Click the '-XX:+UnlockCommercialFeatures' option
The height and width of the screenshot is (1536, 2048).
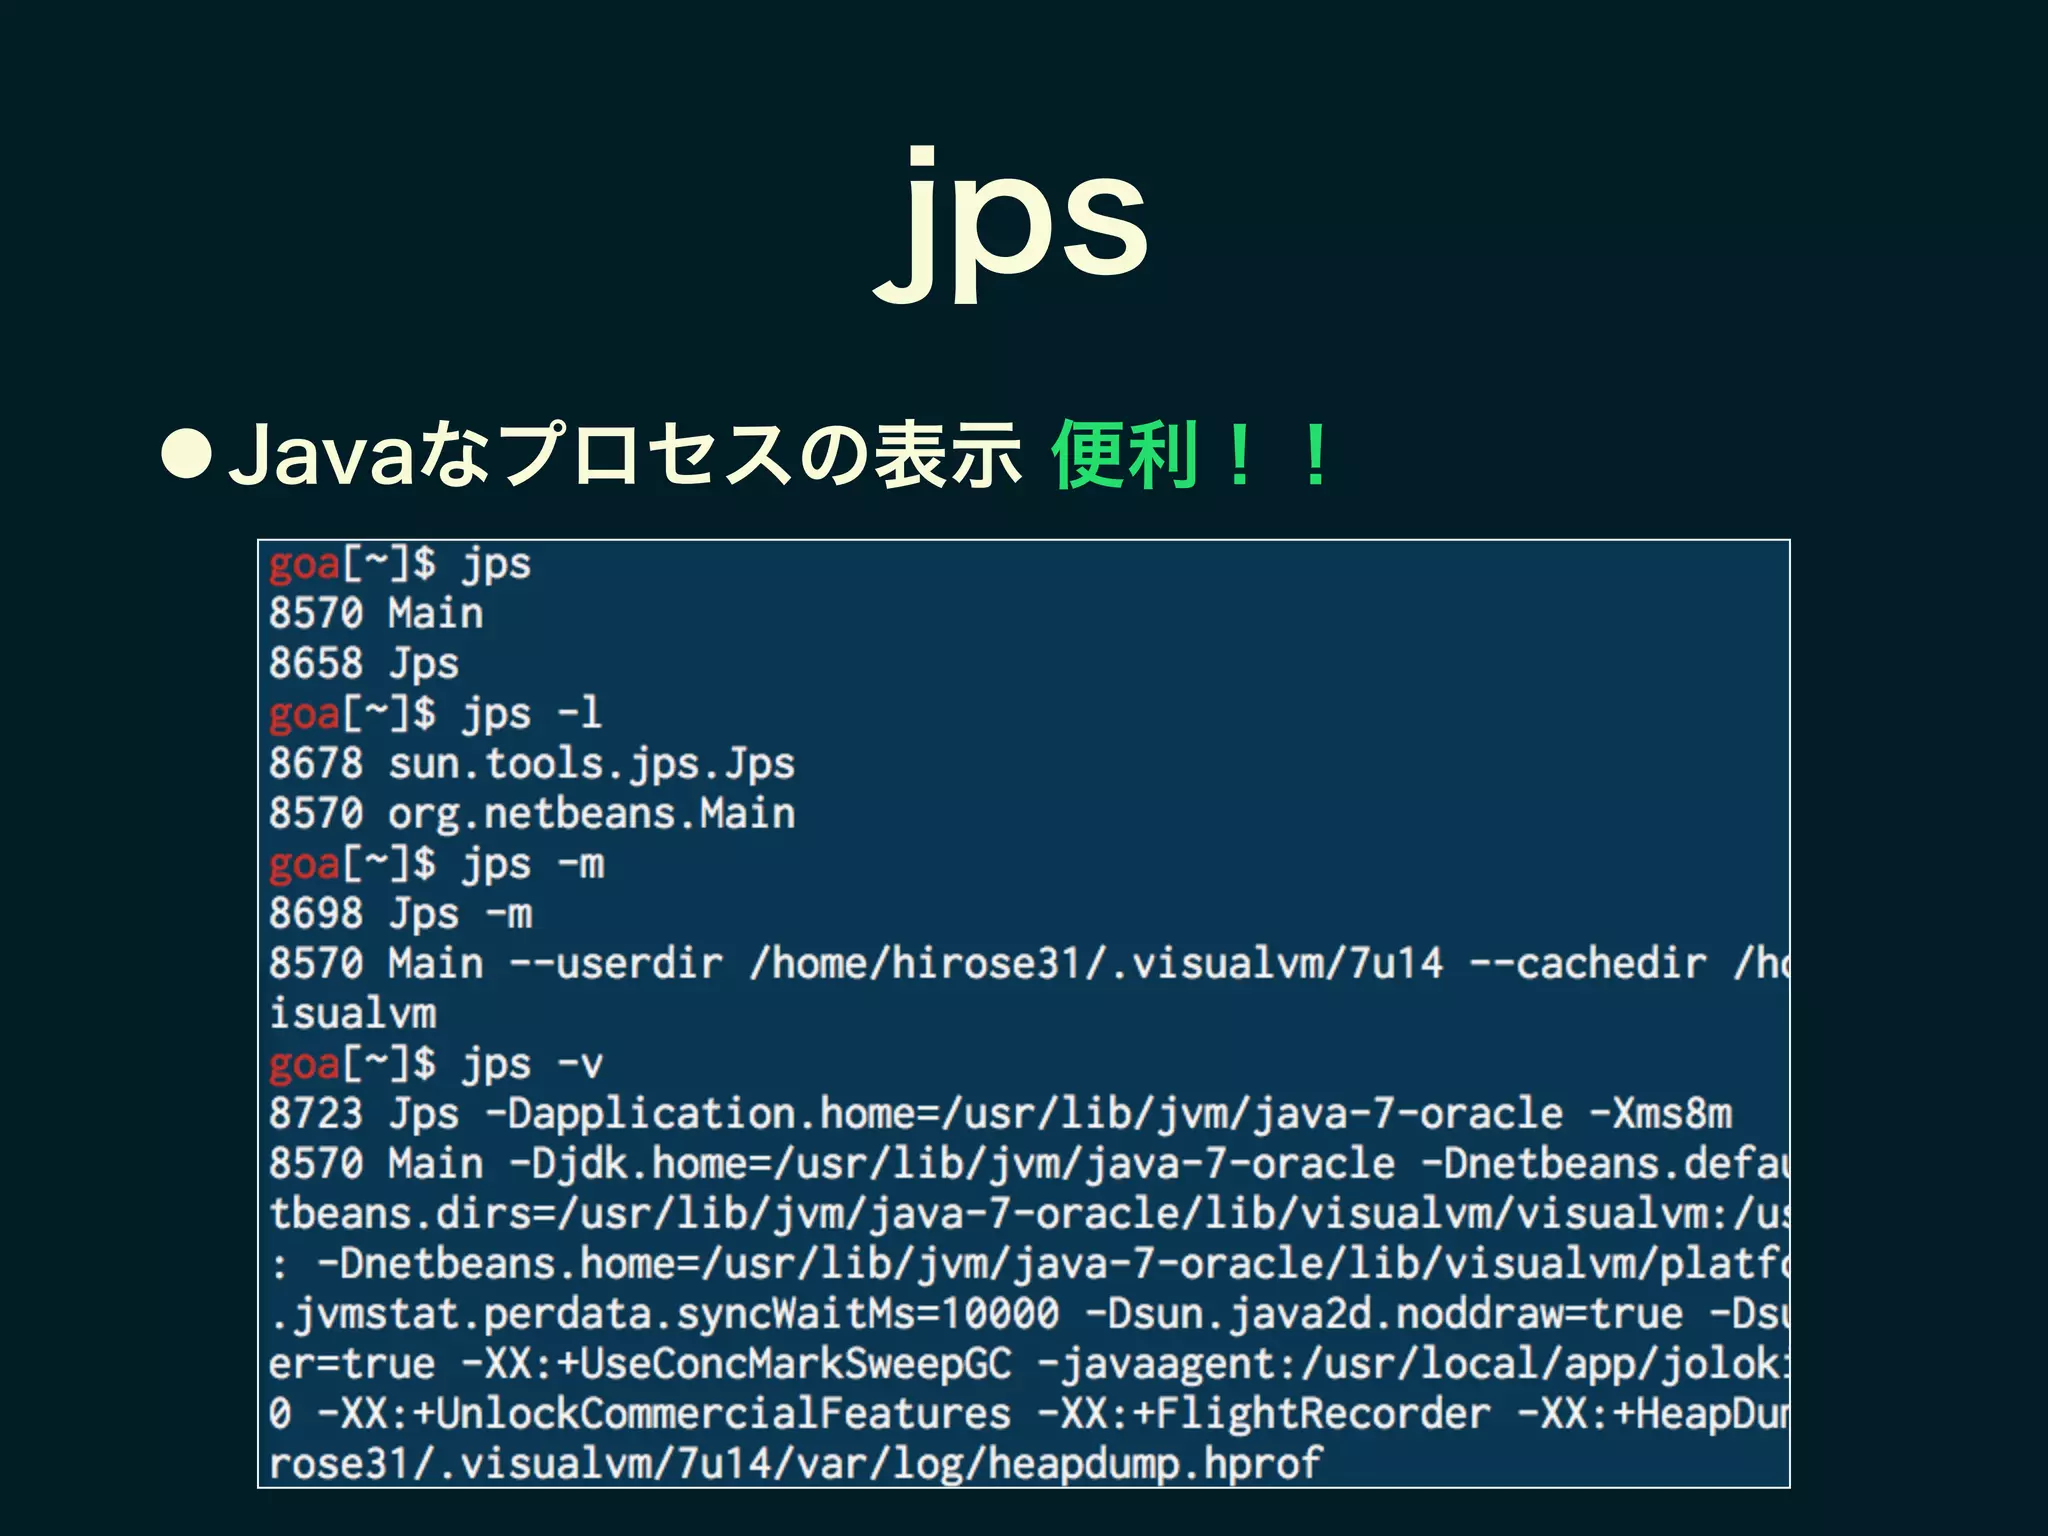664,1414
